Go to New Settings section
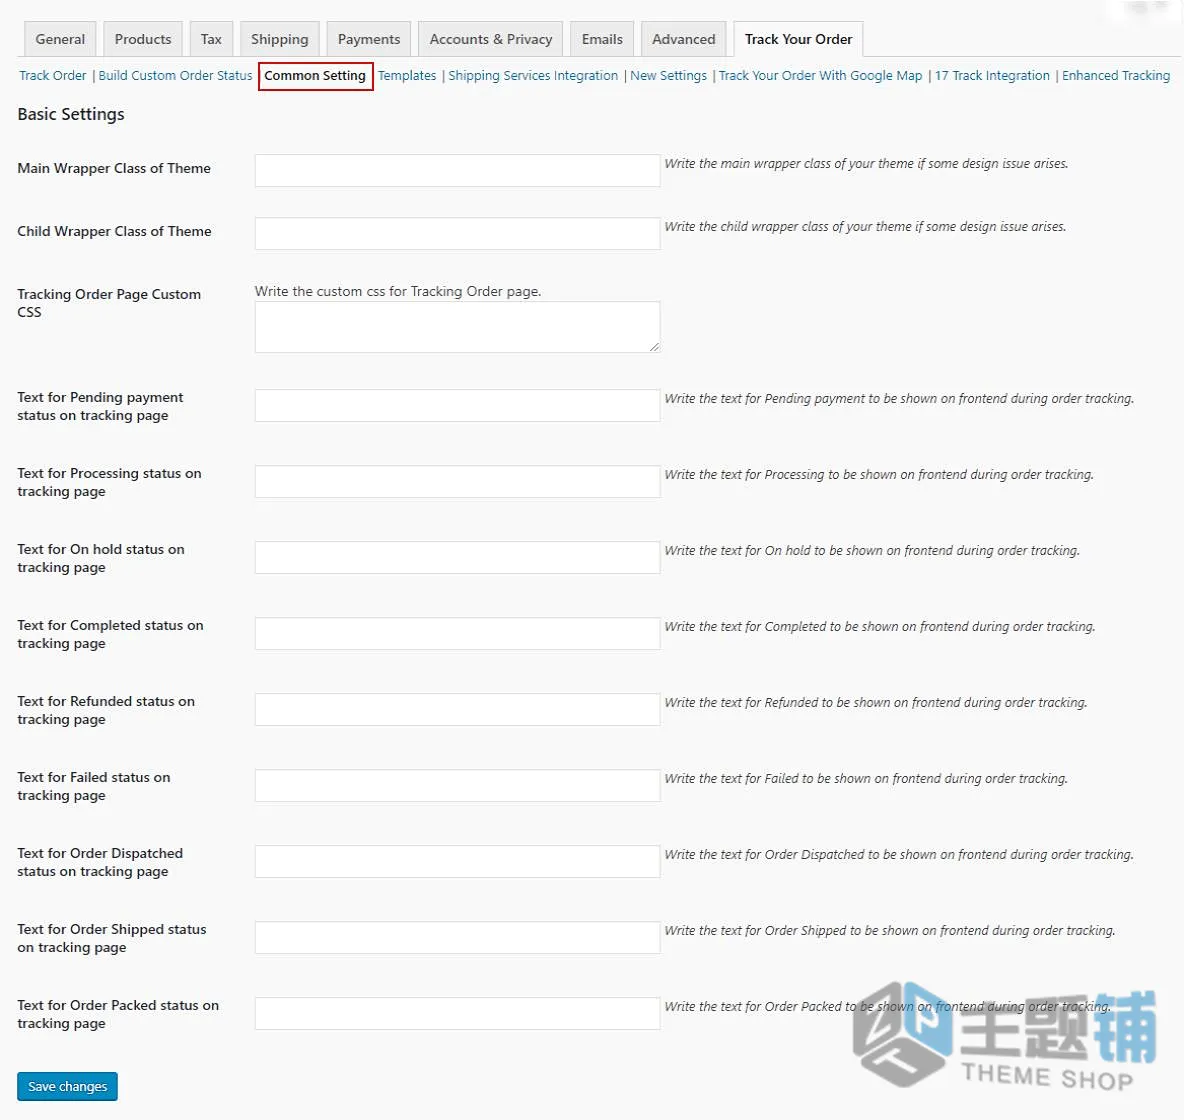1184x1120 pixels. pyautogui.click(x=668, y=76)
